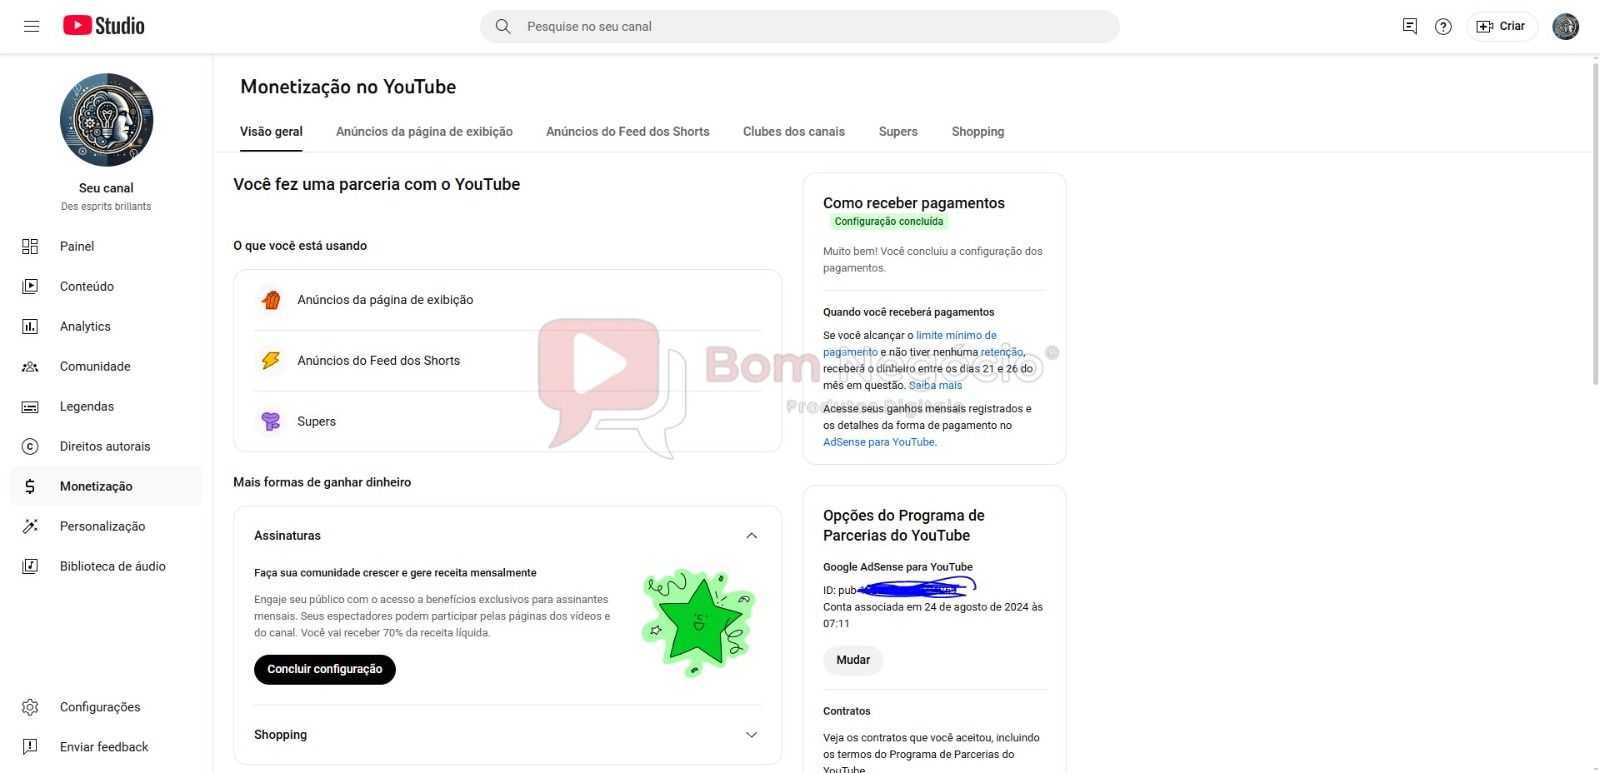Open the help question mark icon

[x=1443, y=26]
